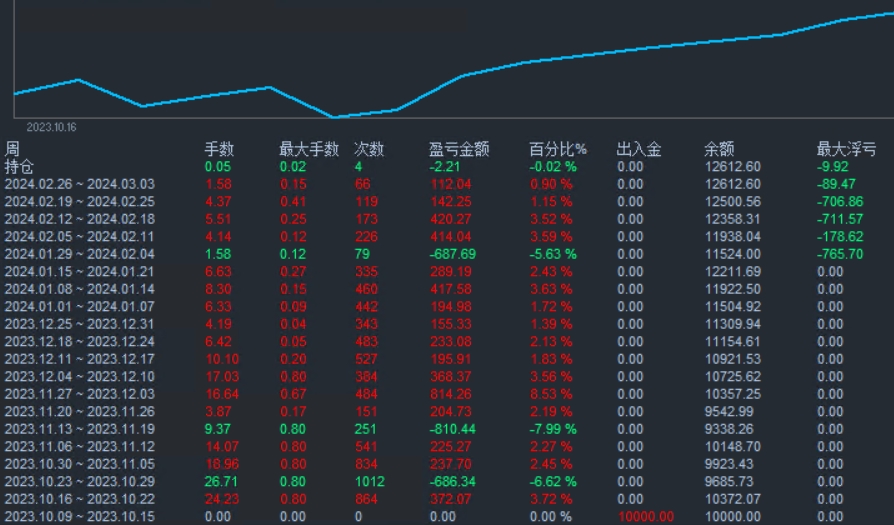
Task: Click the max floating loss -765.70
Action: click(x=840, y=254)
